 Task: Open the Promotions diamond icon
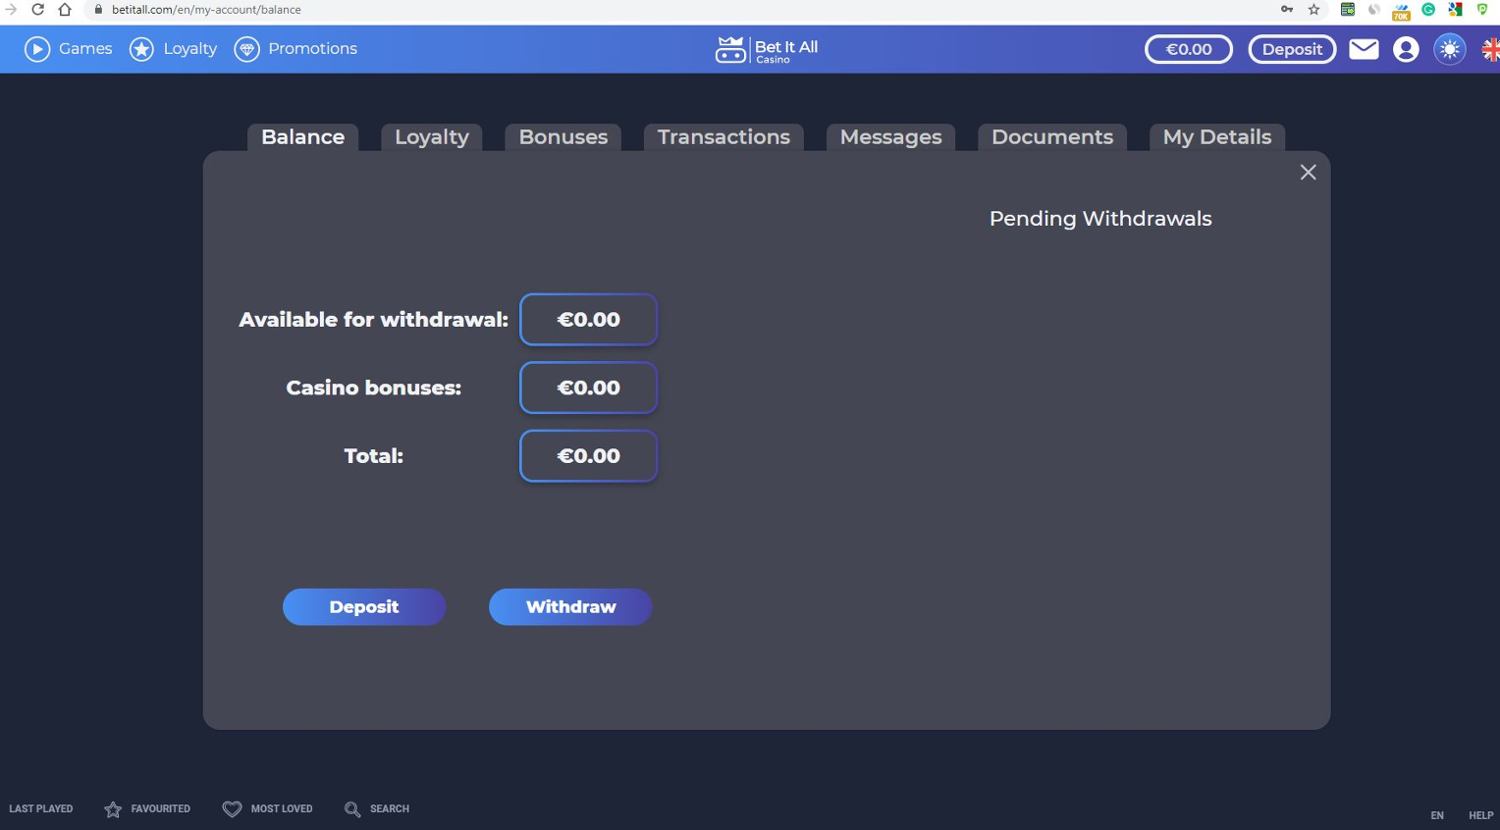[247, 49]
